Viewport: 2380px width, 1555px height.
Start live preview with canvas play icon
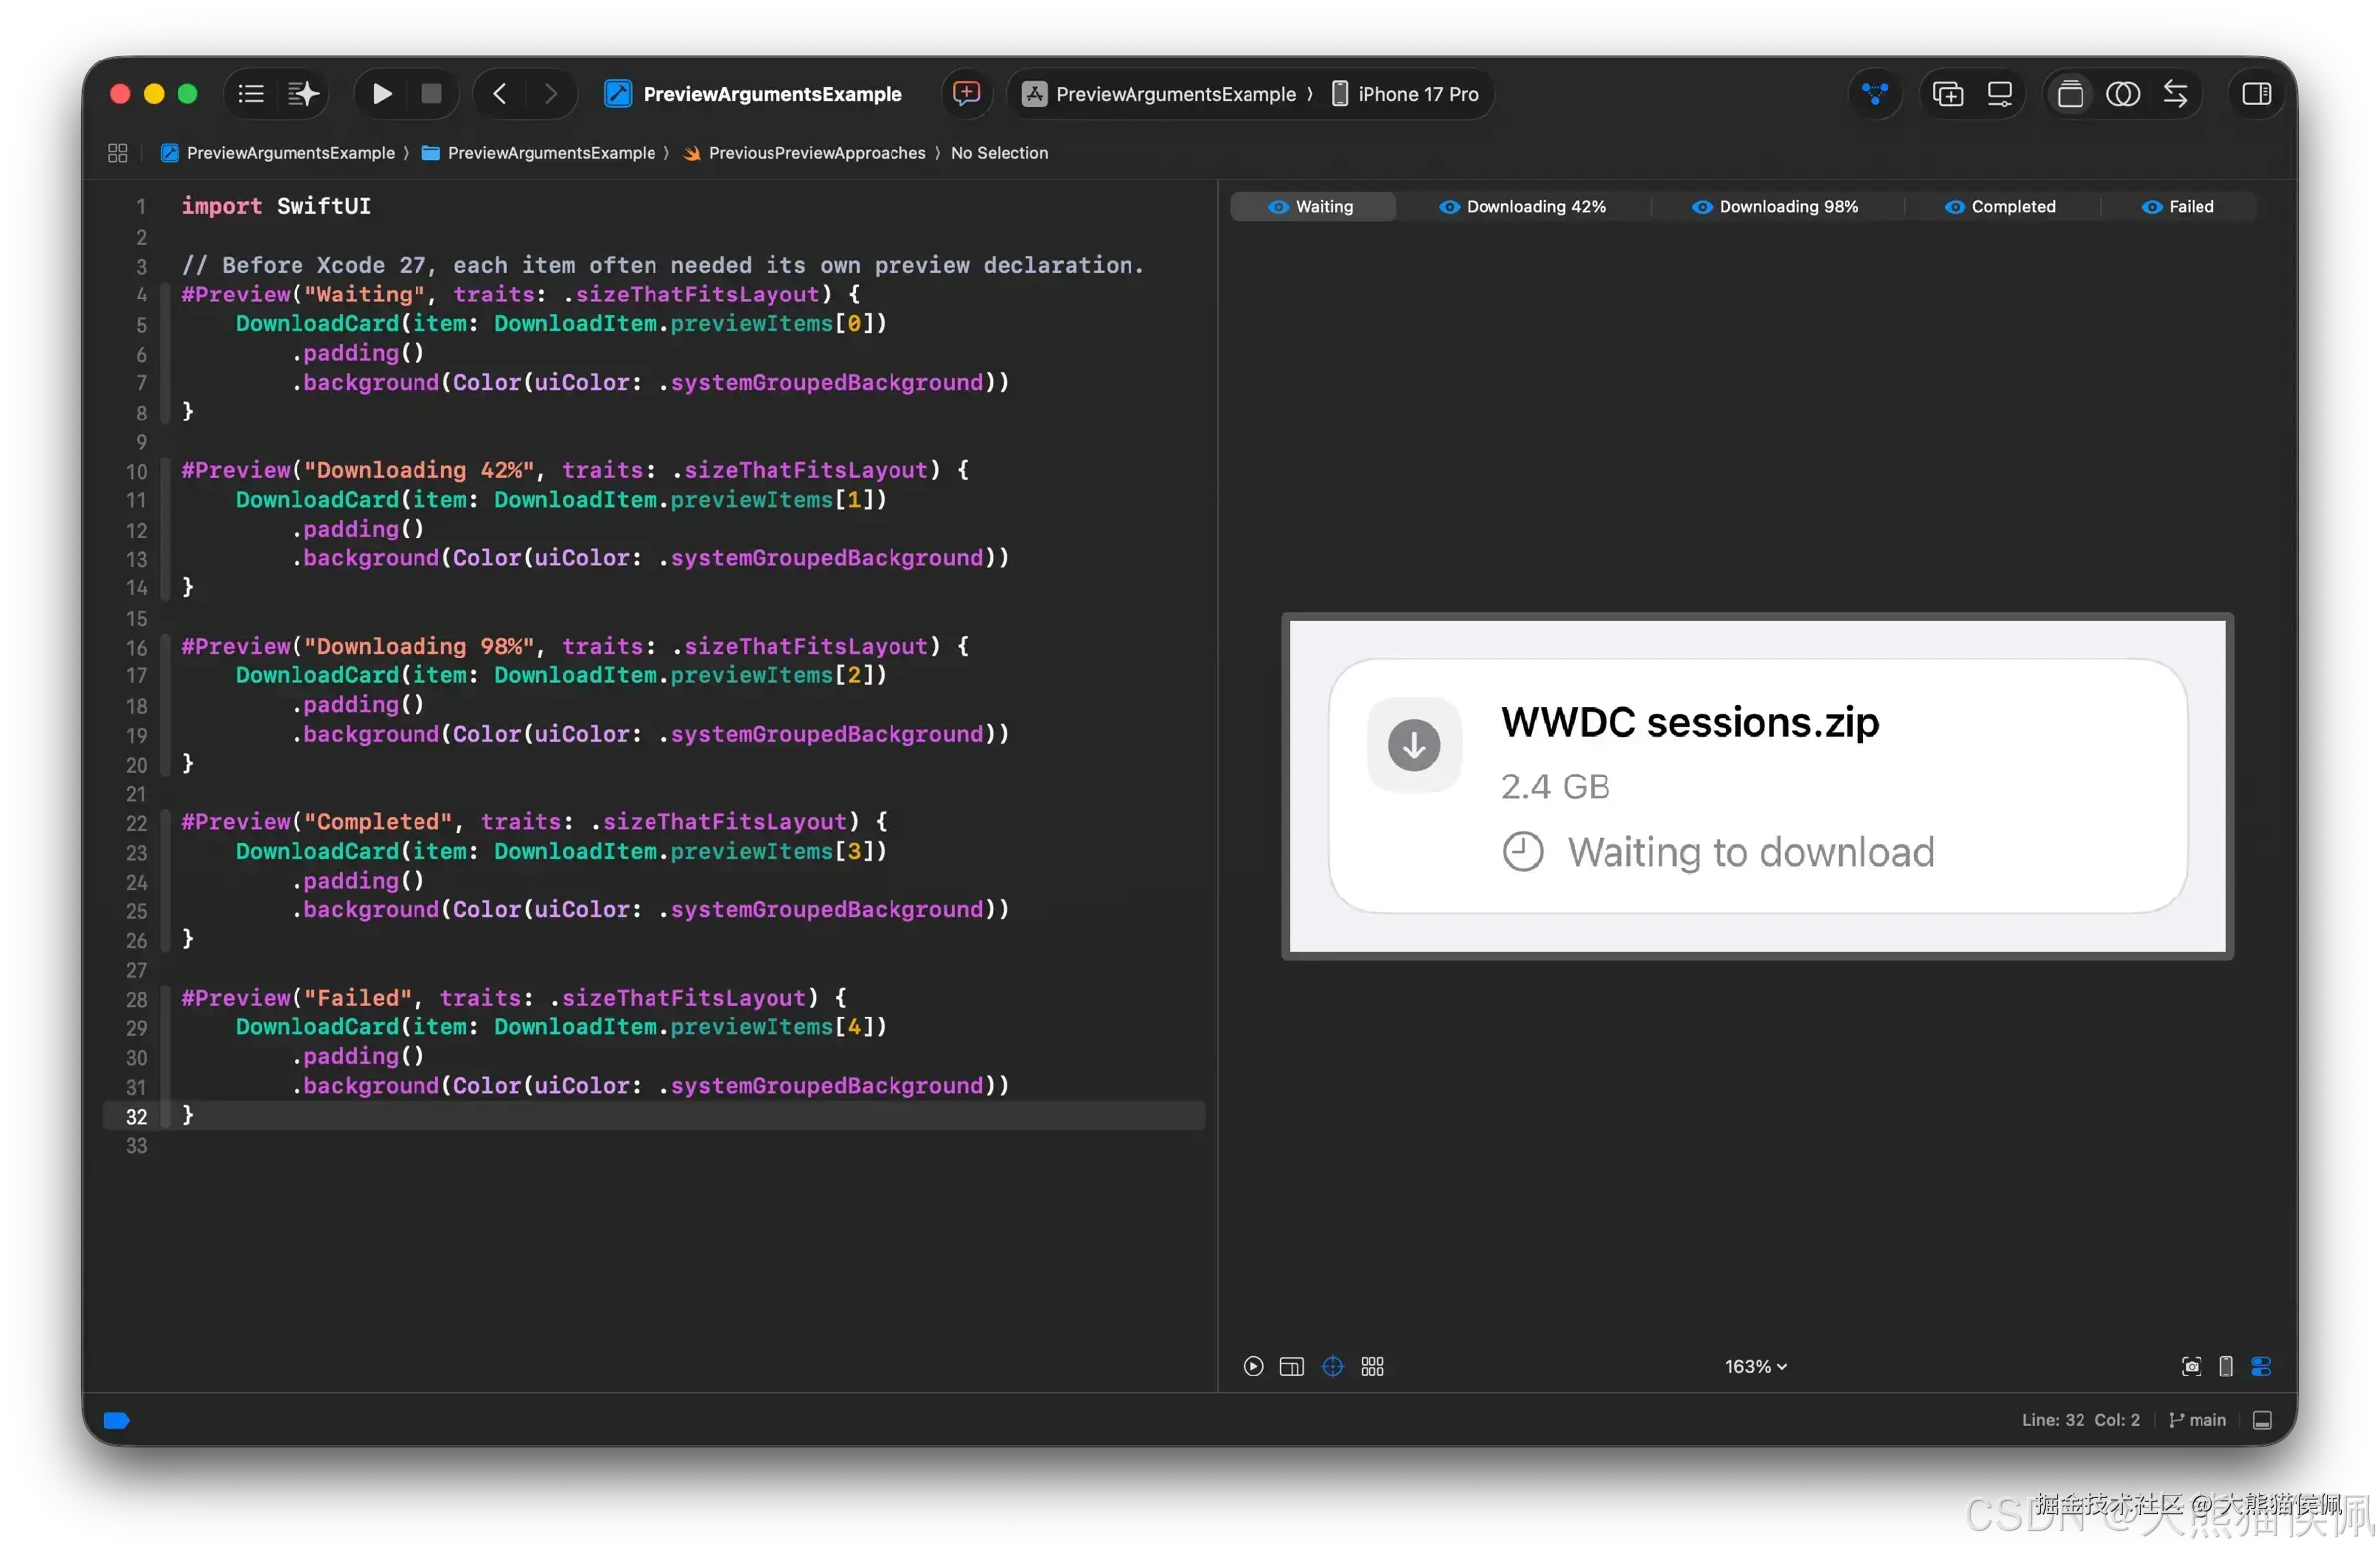tap(1253, 1366)
